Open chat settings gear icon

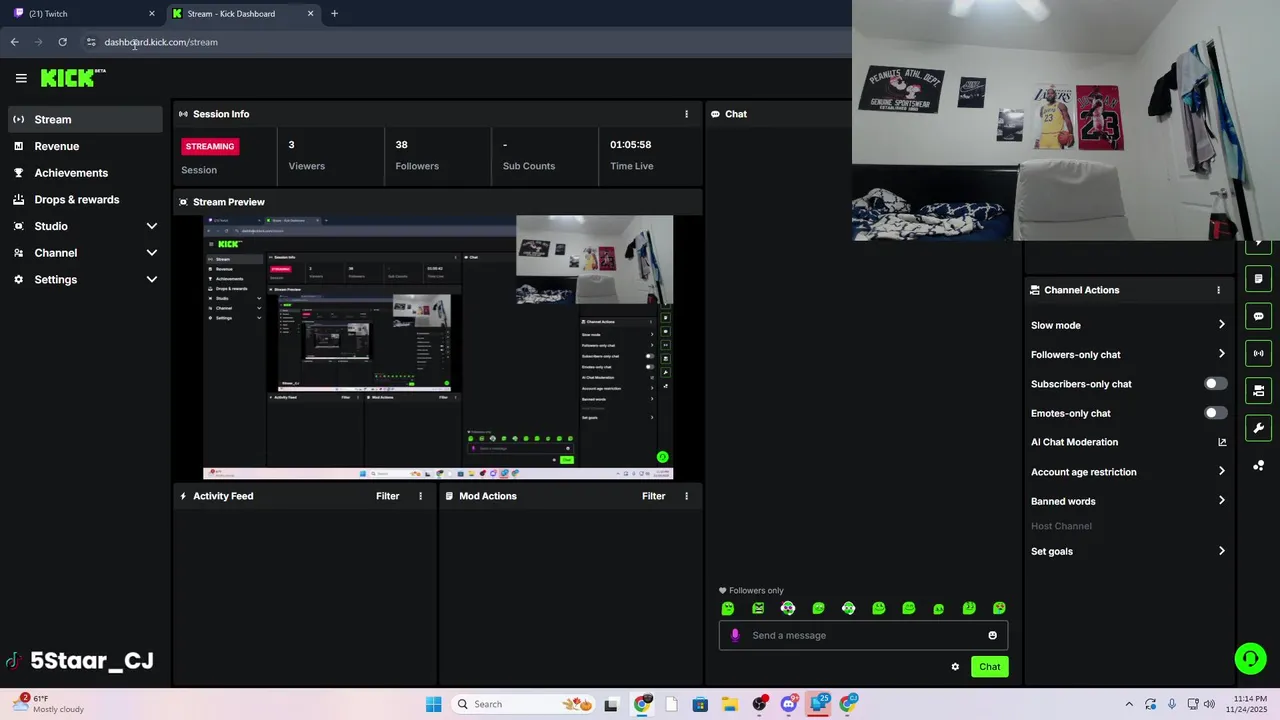[955, 667]
